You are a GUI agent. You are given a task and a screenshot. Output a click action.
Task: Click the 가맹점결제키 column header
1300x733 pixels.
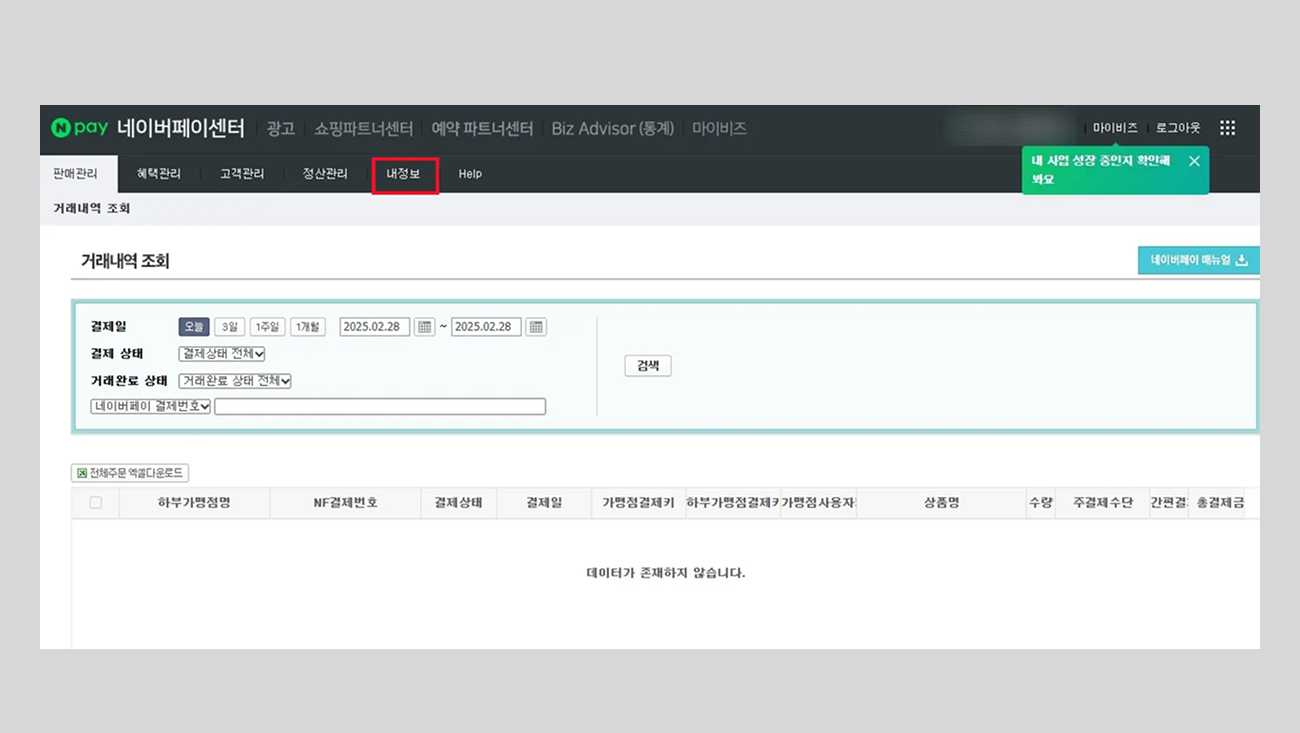coord(638,503)
